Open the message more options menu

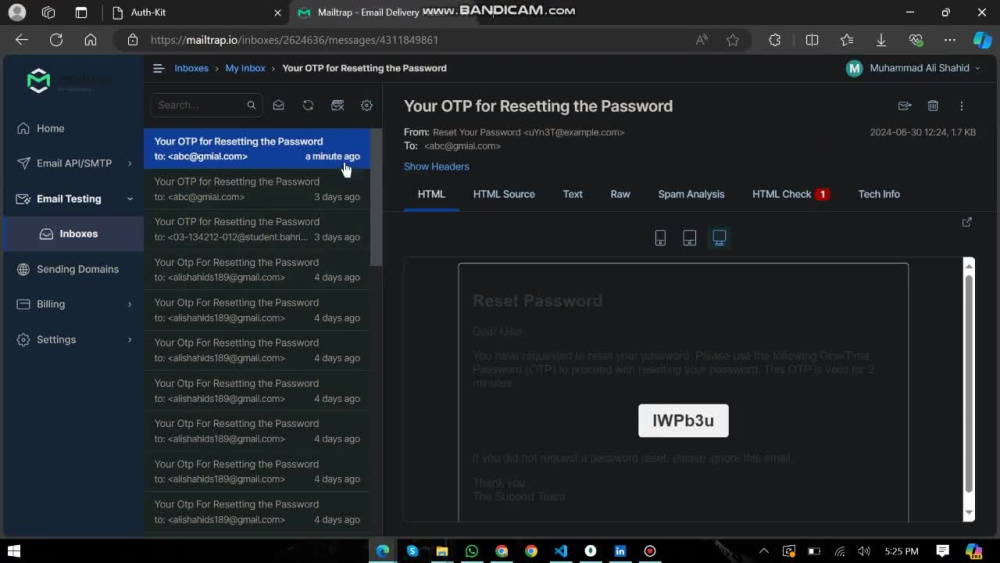[x=962, y=106]
